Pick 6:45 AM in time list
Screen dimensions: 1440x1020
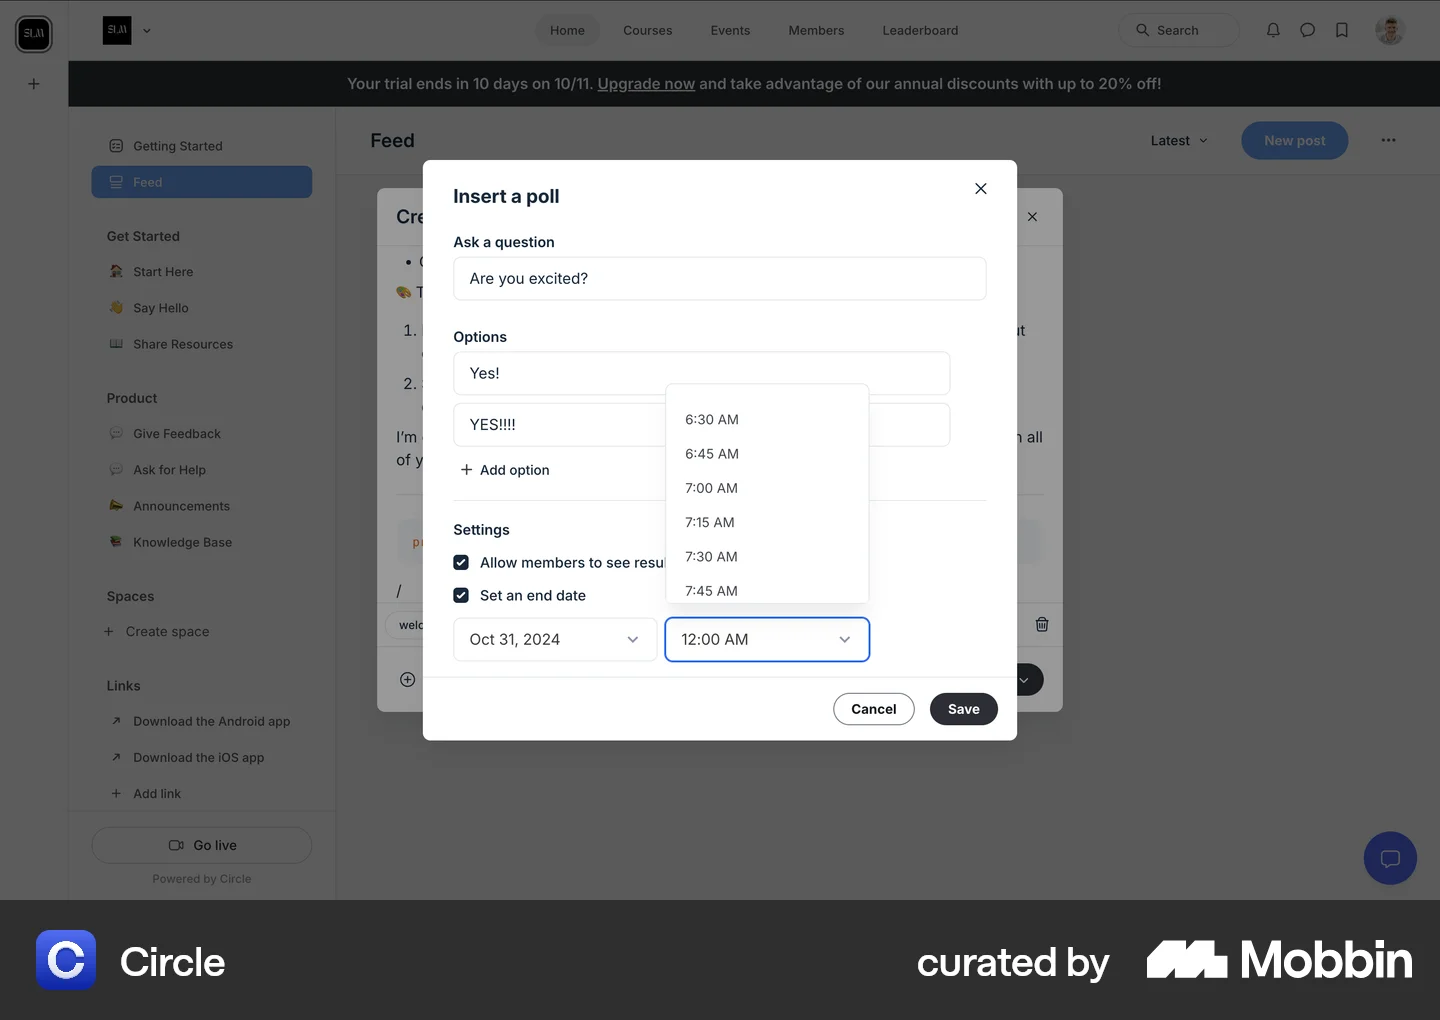coord(767,453)
